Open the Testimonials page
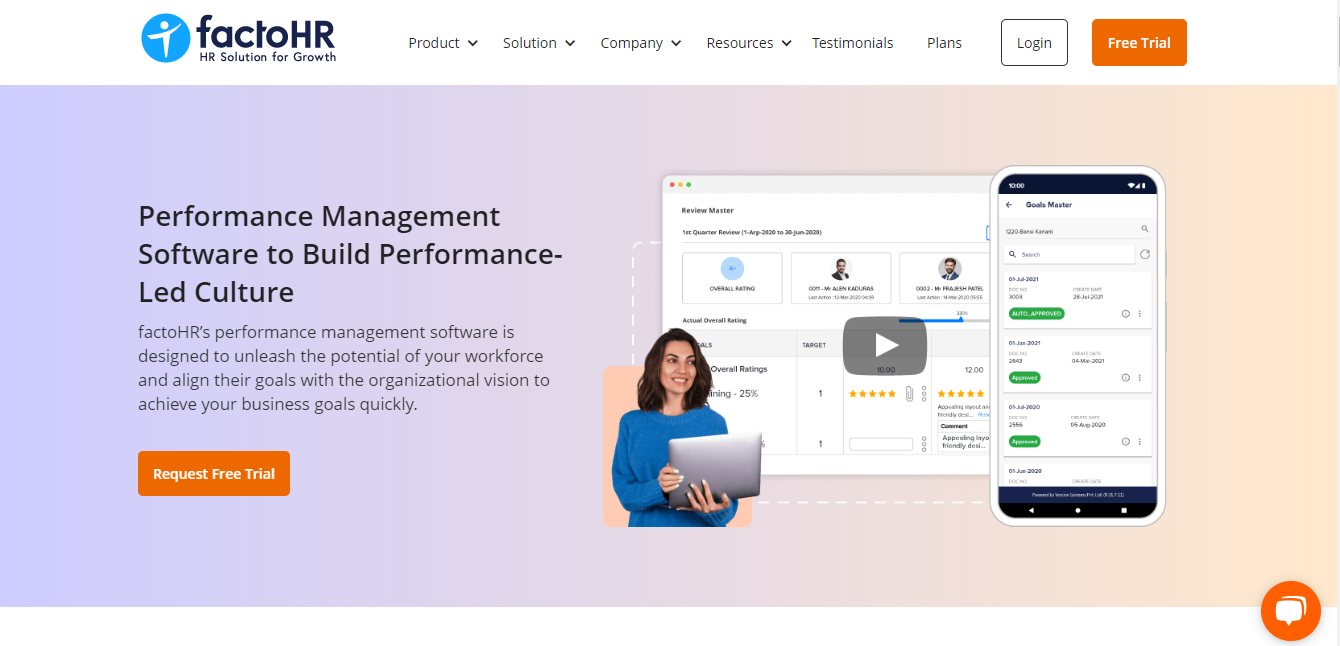The width and height of the screenshot is (1340, 646). pyautogui.click(x=853, y=43)
